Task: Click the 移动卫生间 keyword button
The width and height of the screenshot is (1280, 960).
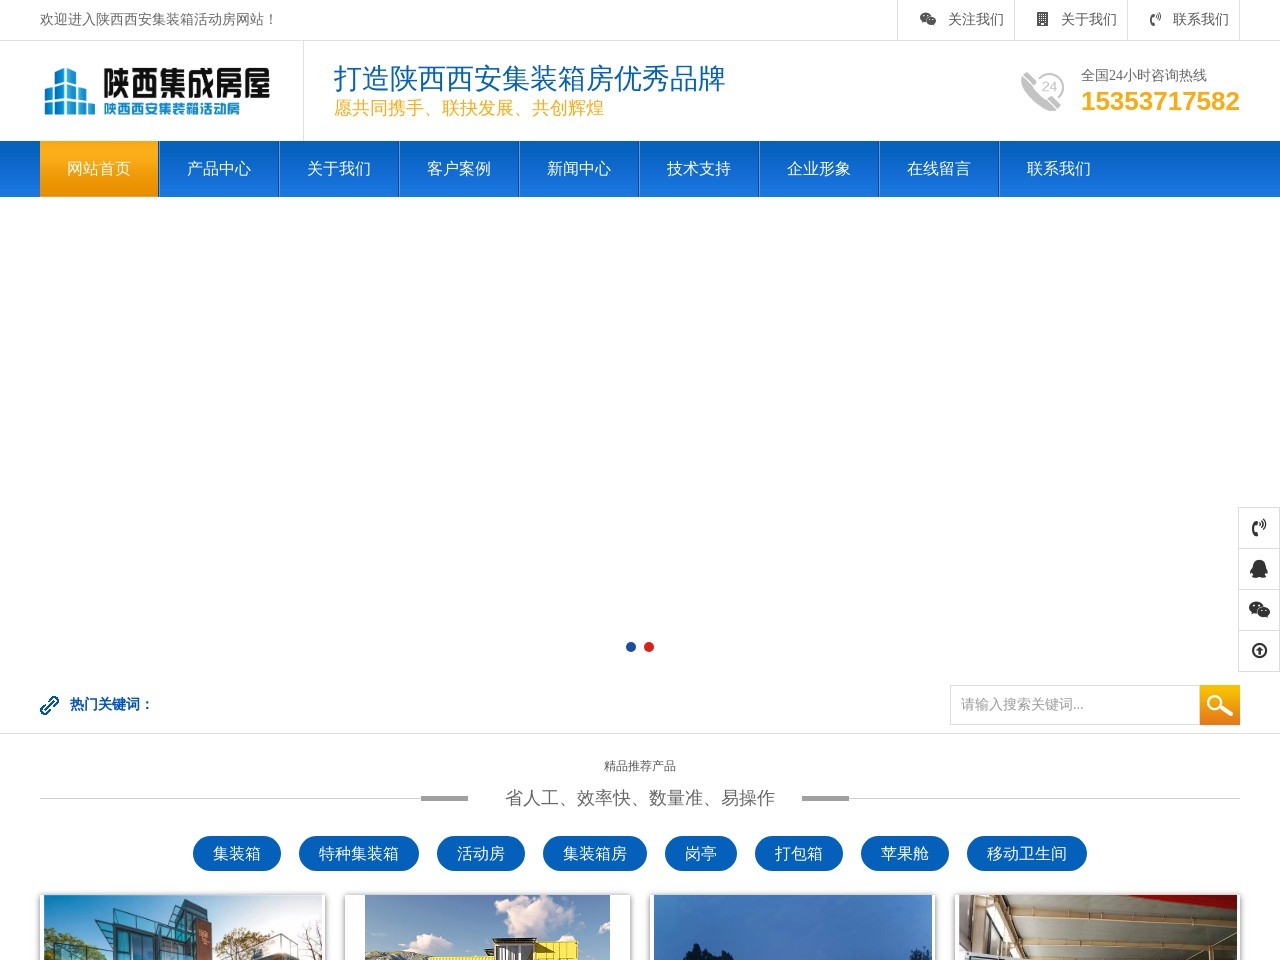Action: click(x=1026, y=853)
